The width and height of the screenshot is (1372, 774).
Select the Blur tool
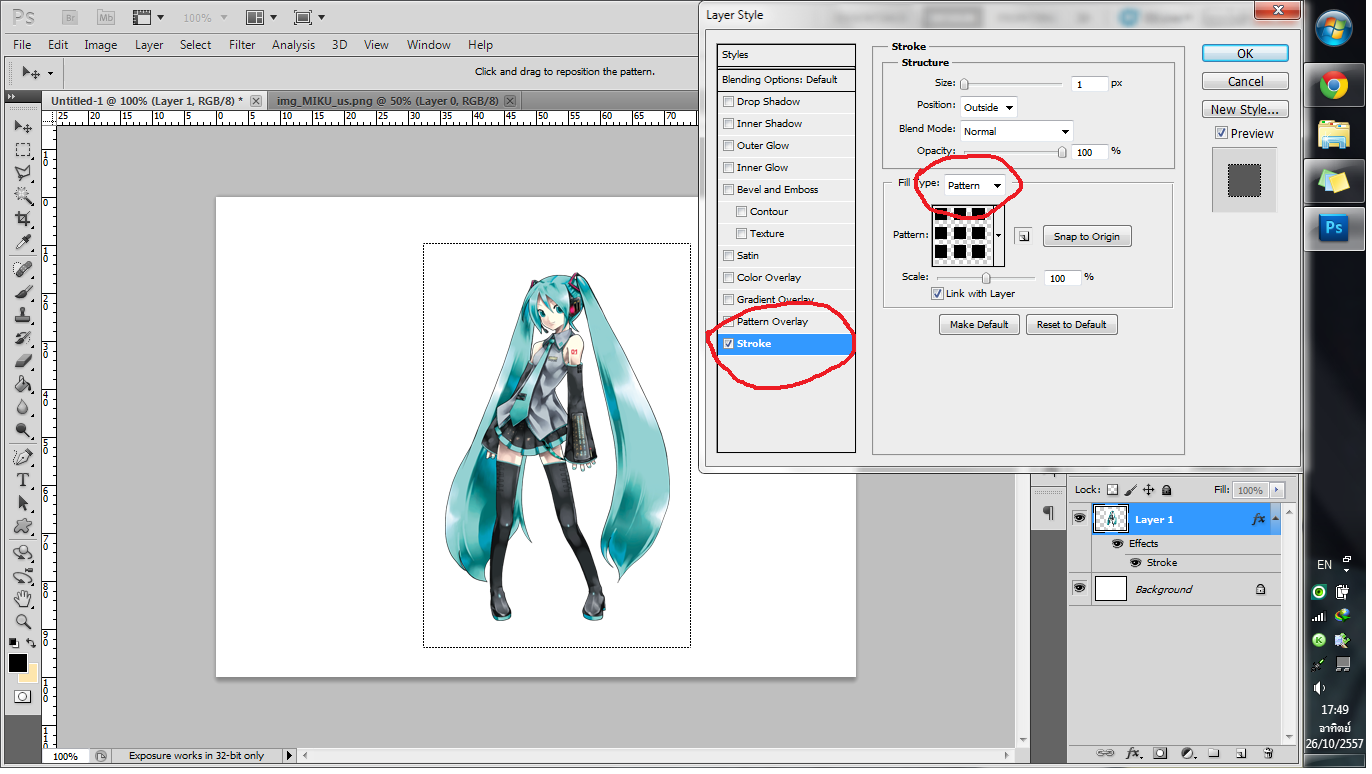pos(22,408)
